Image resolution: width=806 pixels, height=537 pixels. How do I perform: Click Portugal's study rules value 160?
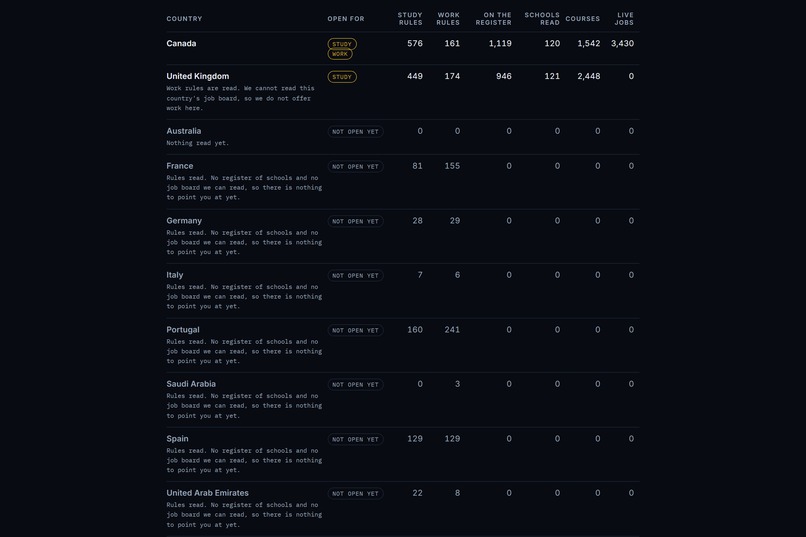415,329
